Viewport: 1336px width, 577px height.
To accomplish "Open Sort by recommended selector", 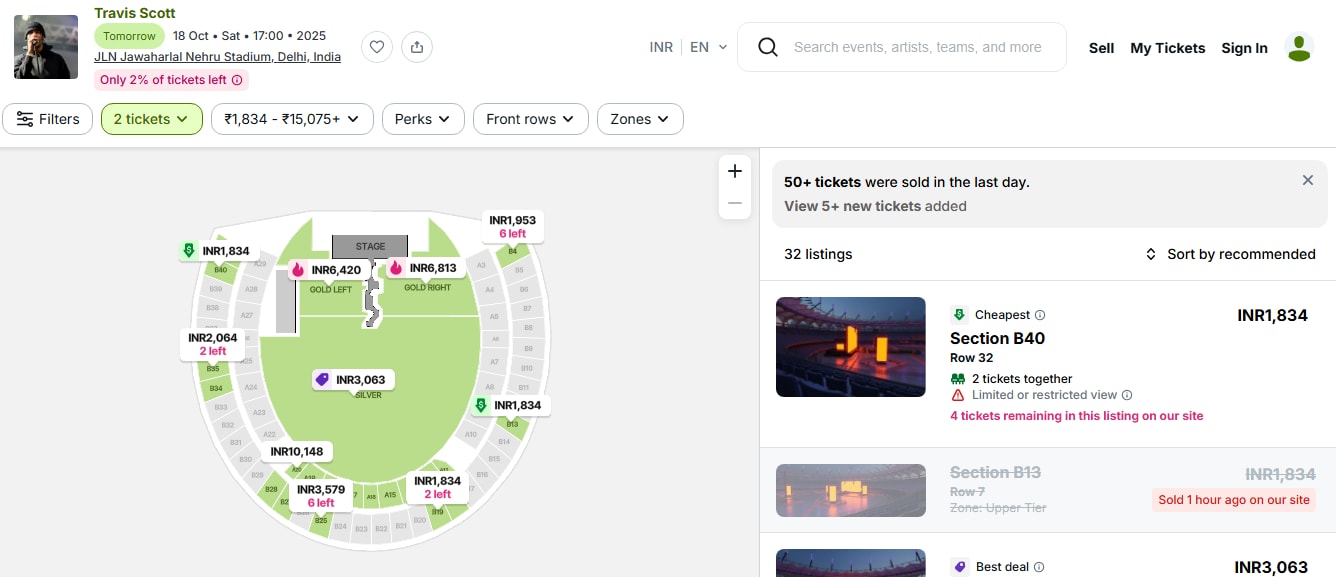I will click(1230, 254).
